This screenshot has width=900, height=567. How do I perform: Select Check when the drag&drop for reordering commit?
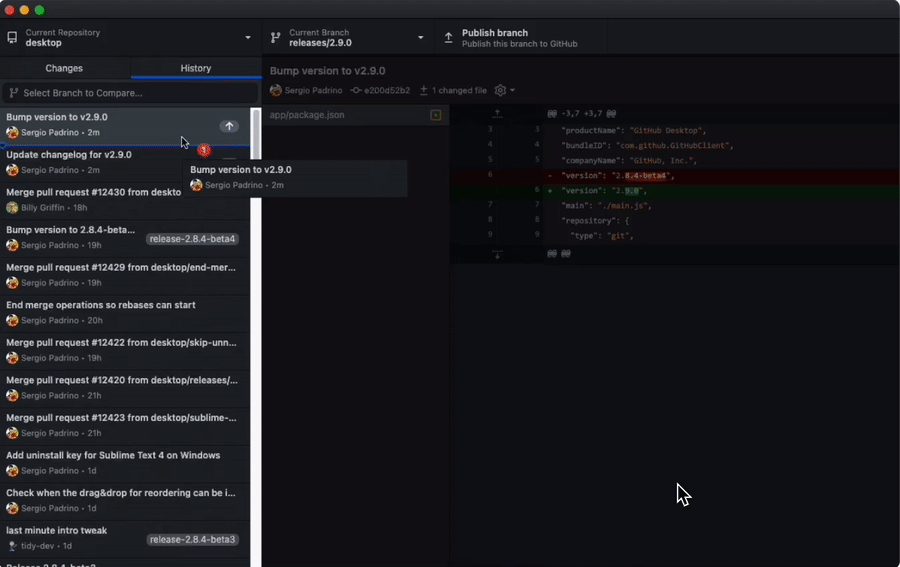(x=125, y=500)
